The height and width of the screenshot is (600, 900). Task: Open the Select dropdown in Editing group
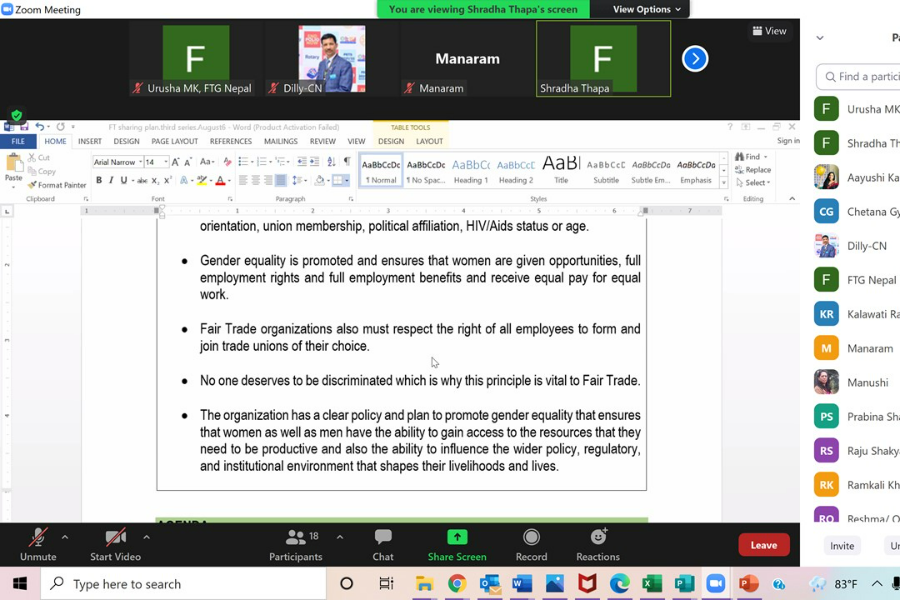pyautogui.click(x=753, y=183)
